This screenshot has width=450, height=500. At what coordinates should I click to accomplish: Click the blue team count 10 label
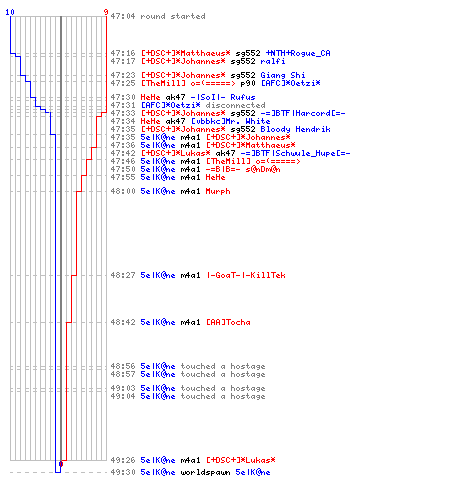(x=10, y=12)
